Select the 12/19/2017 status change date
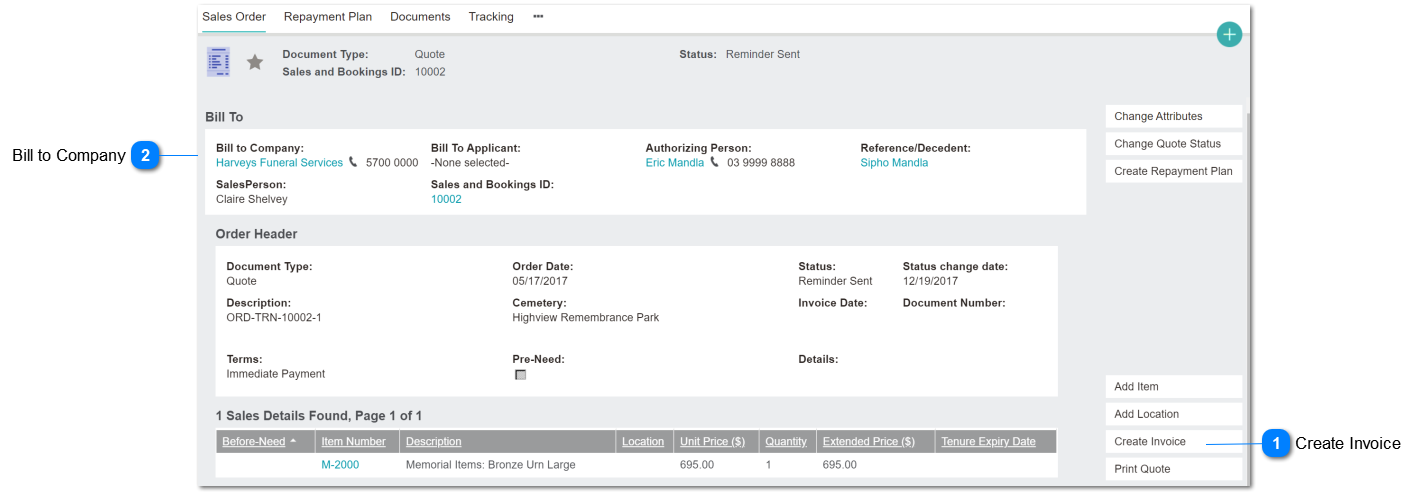Screen dimensions: 1417x495 coord(930,281)
